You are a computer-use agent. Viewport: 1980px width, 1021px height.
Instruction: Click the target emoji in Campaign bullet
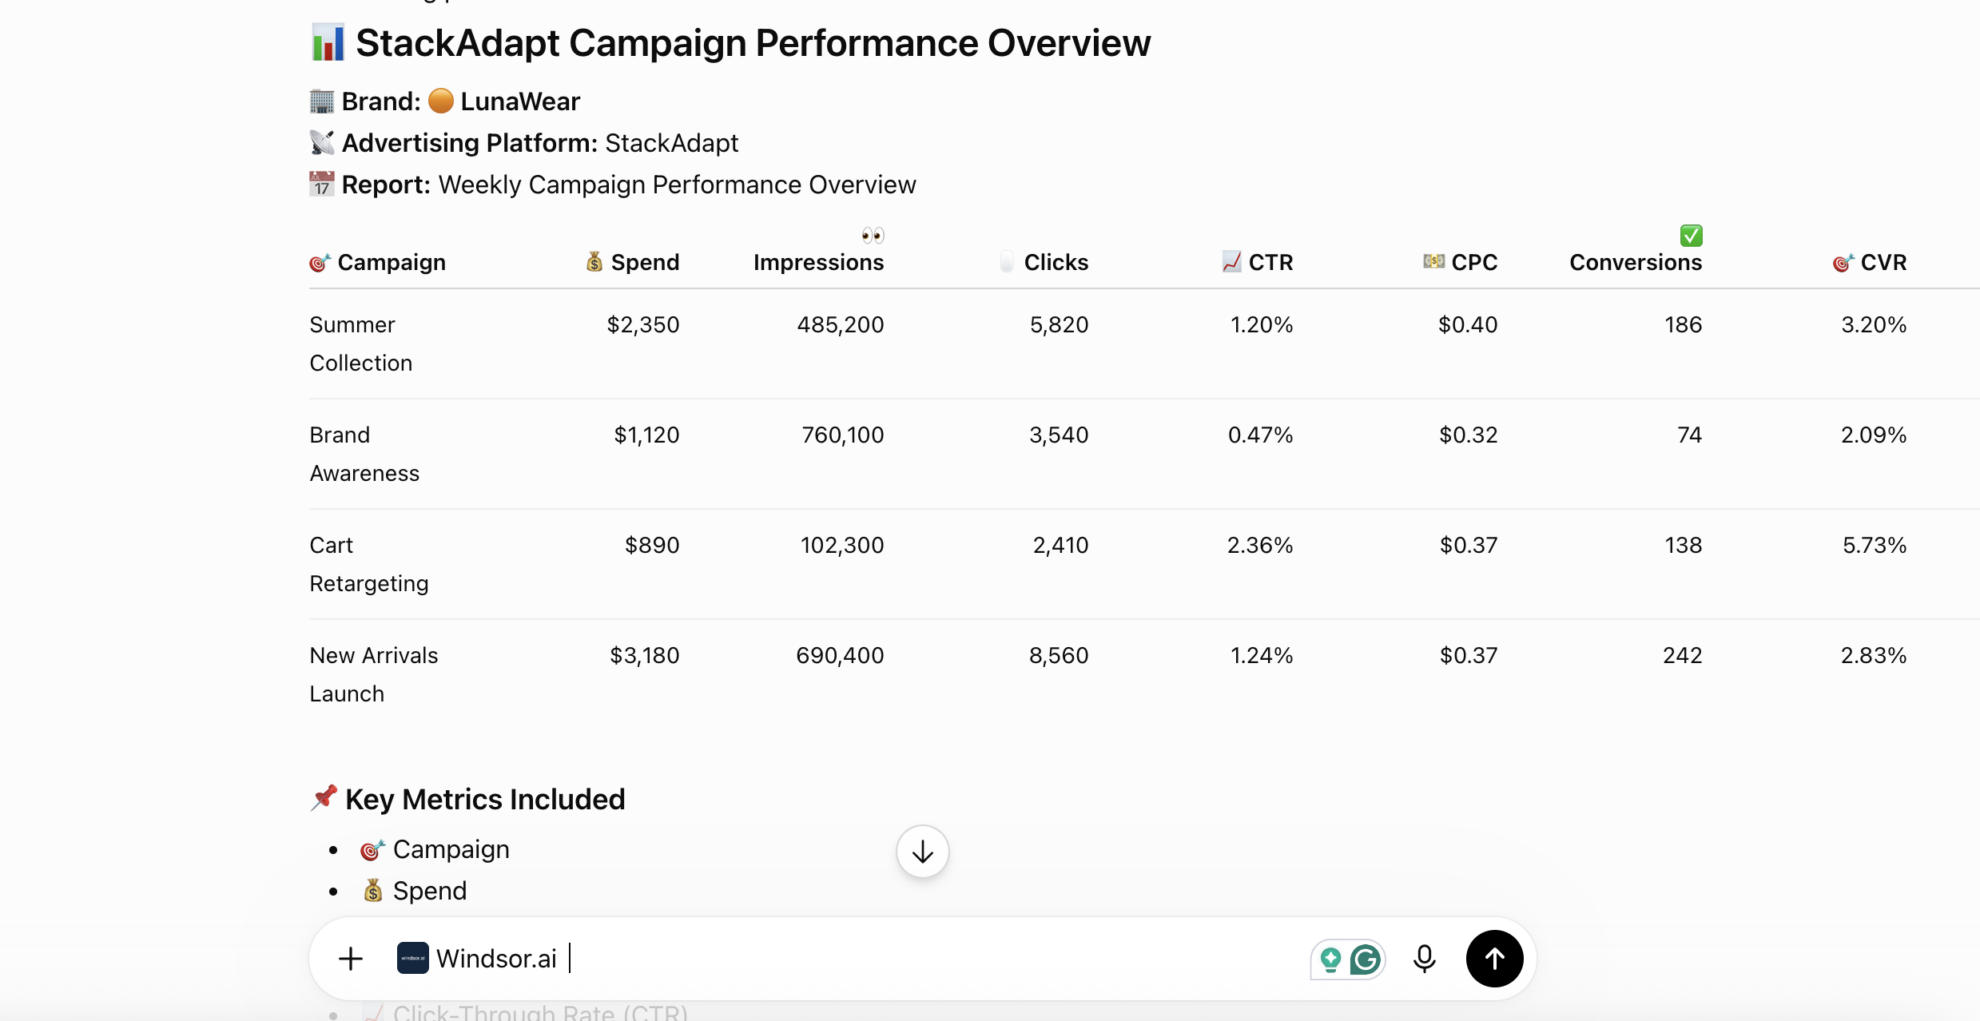coord(372,850)
